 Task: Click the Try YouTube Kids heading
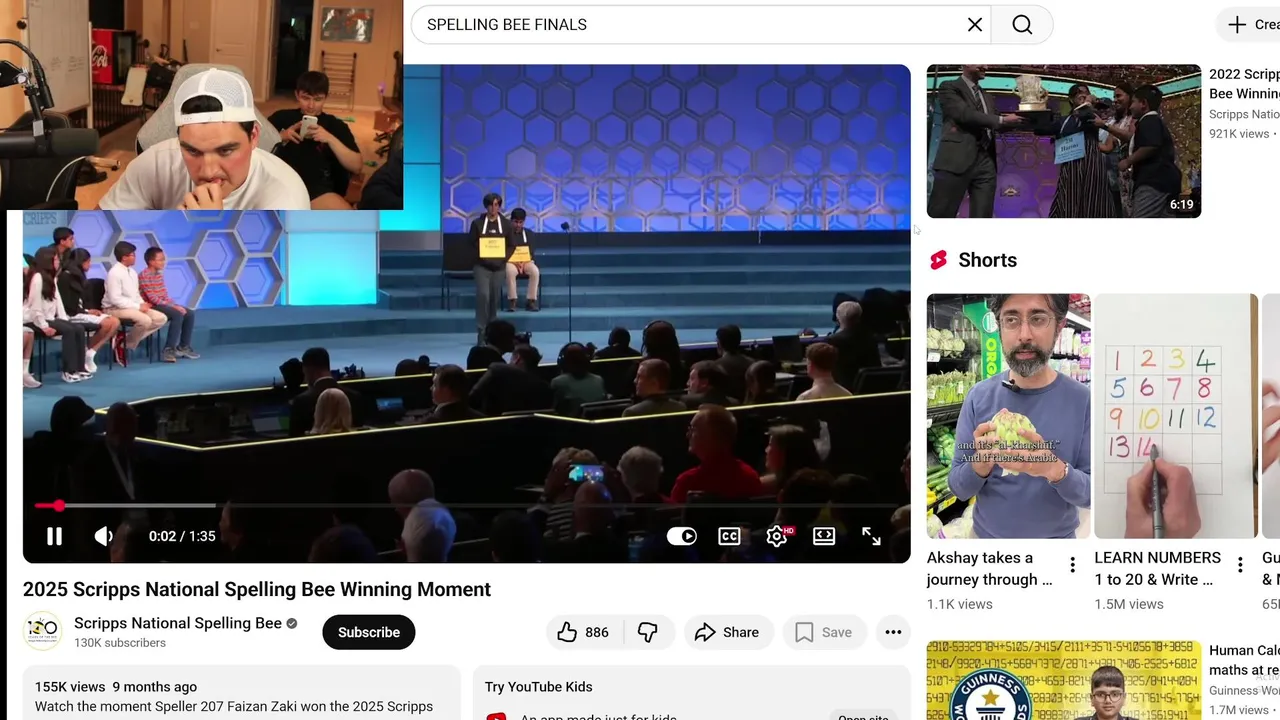(x=538, y=687)
